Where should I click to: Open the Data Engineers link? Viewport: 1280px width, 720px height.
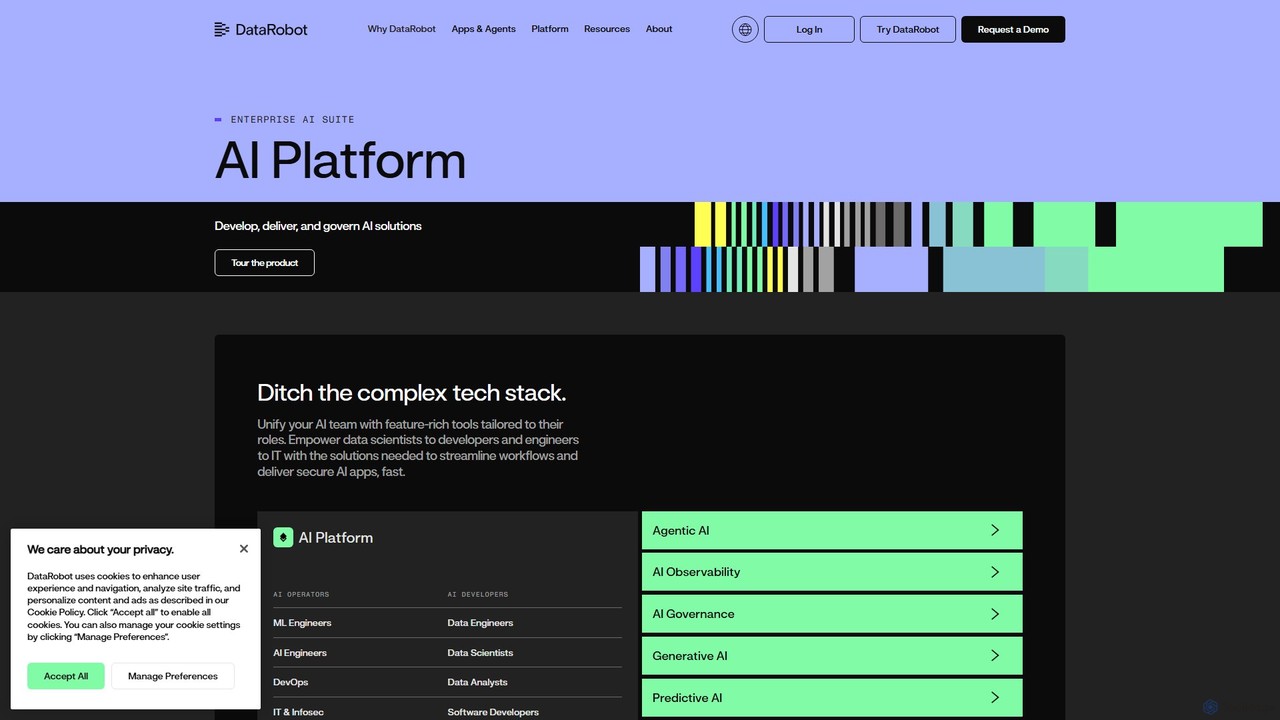coord(480,623)
